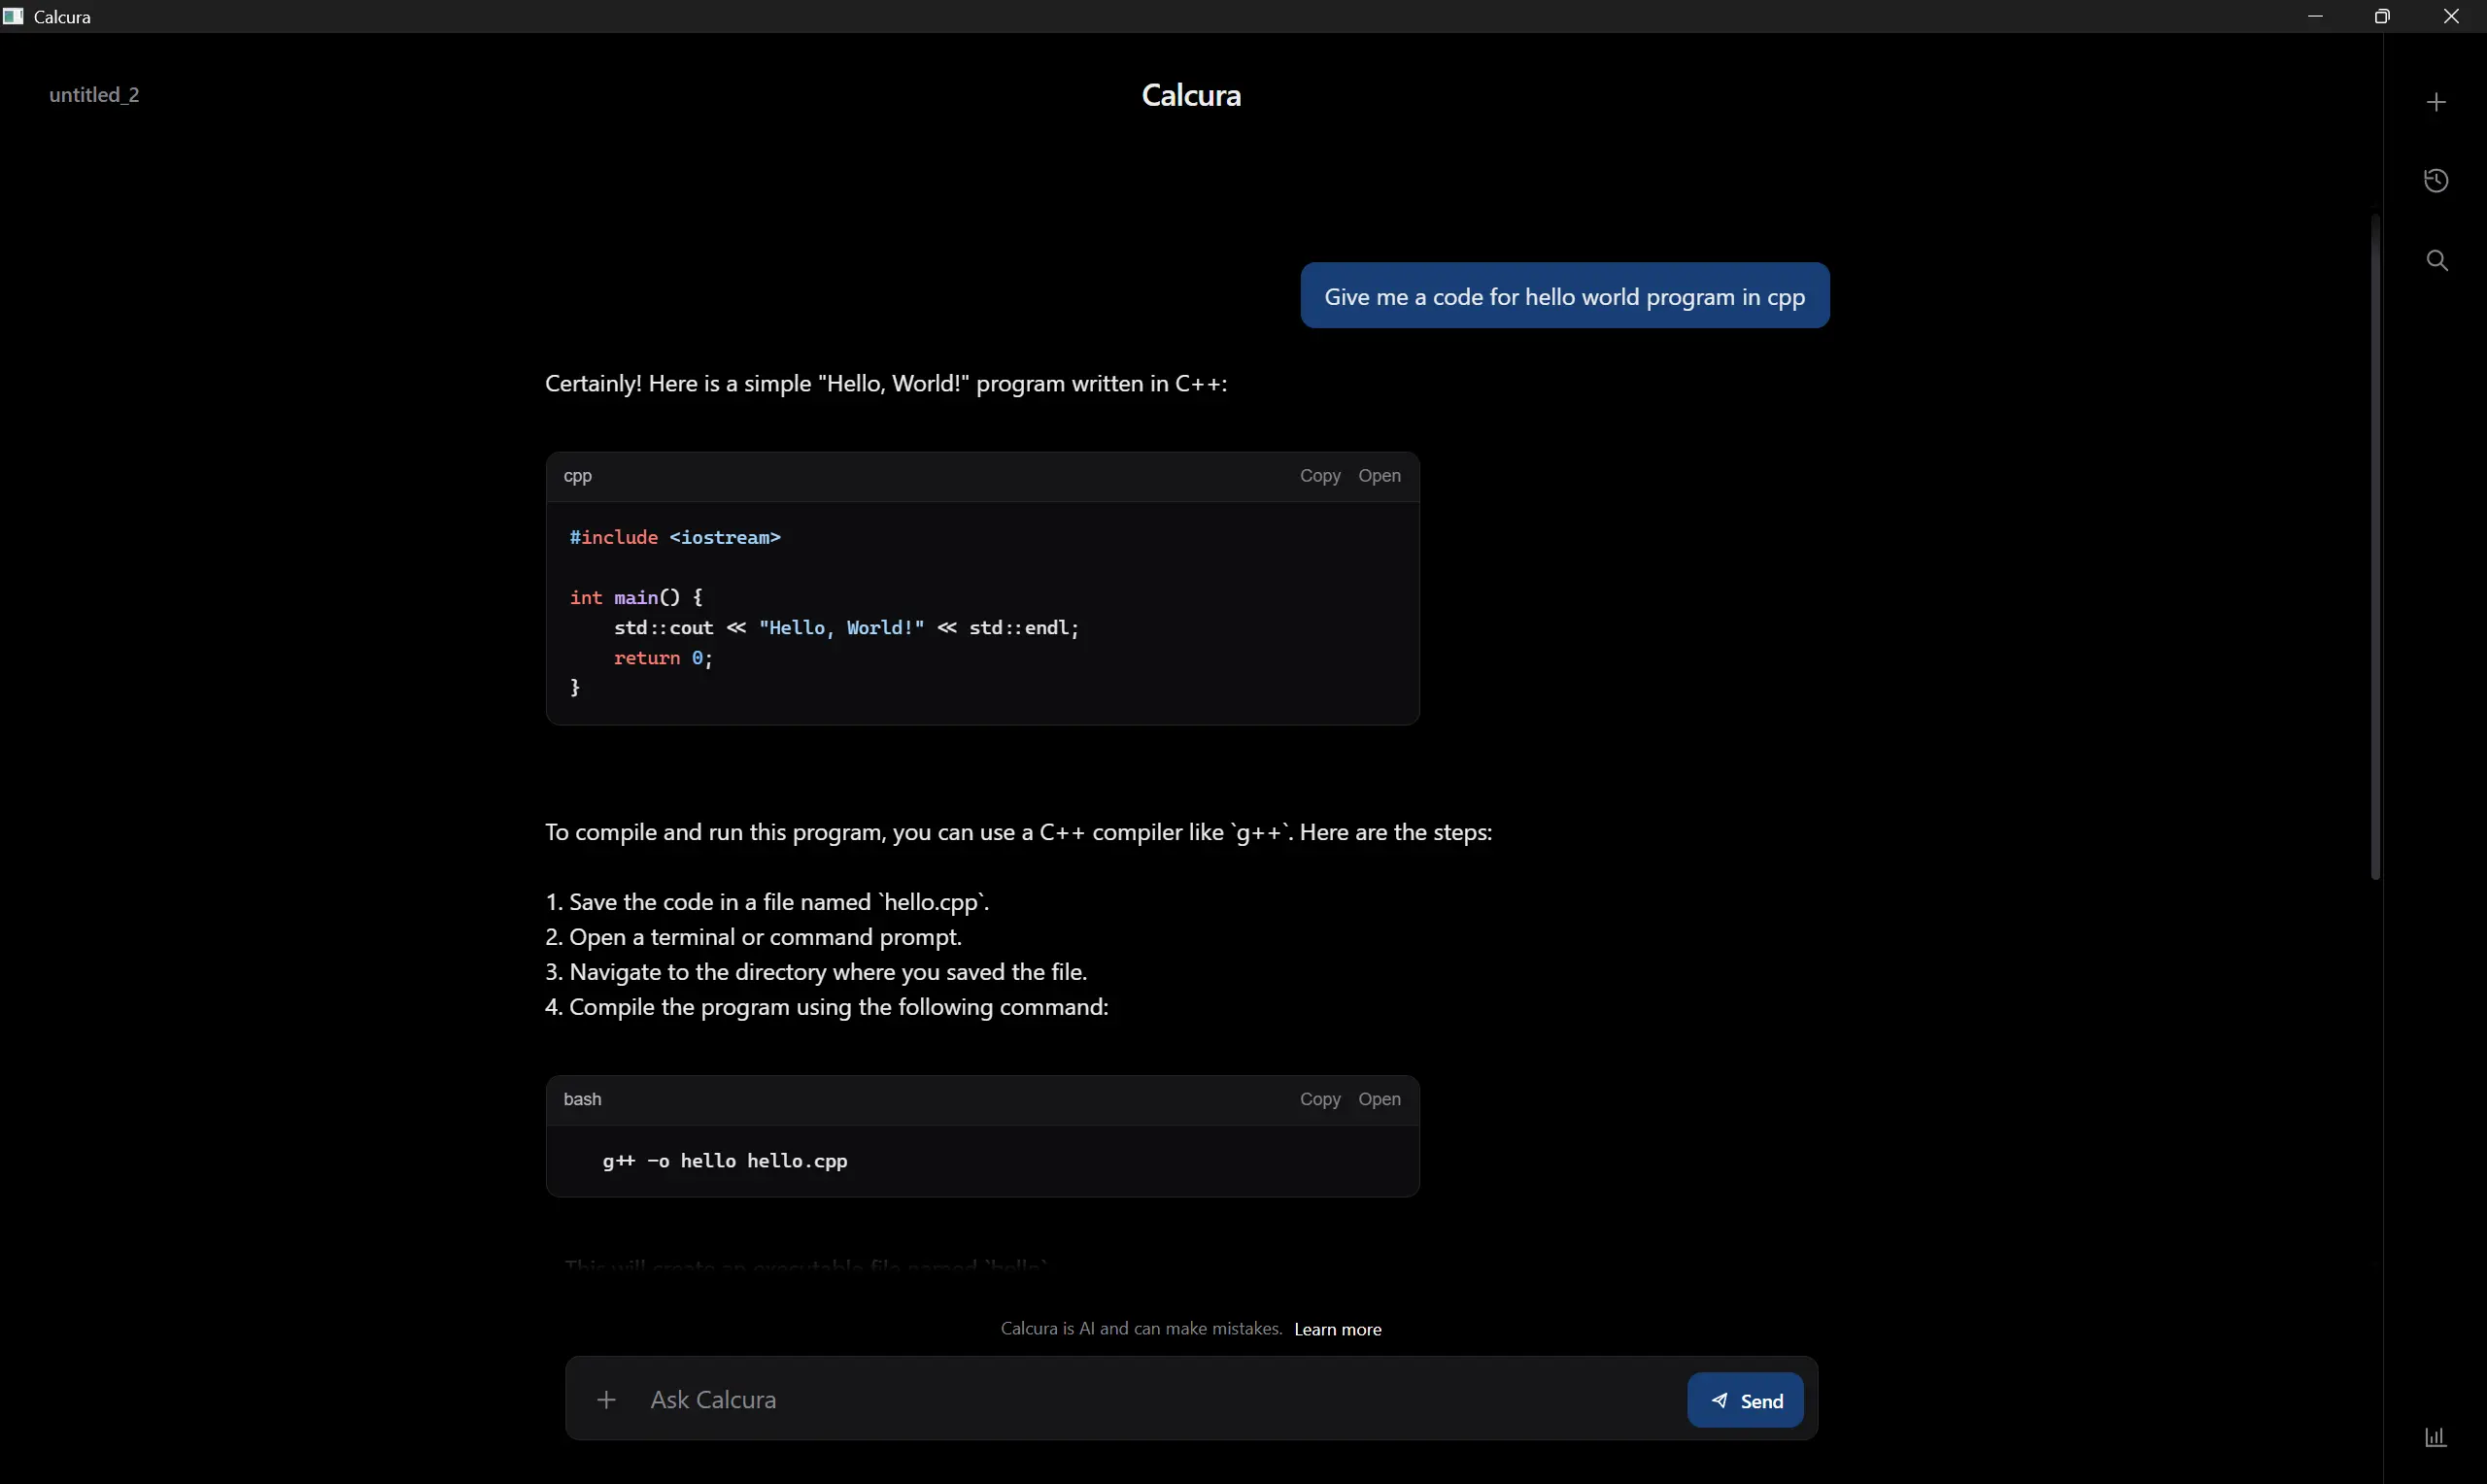Click the attach plus icon in input

606,1399
